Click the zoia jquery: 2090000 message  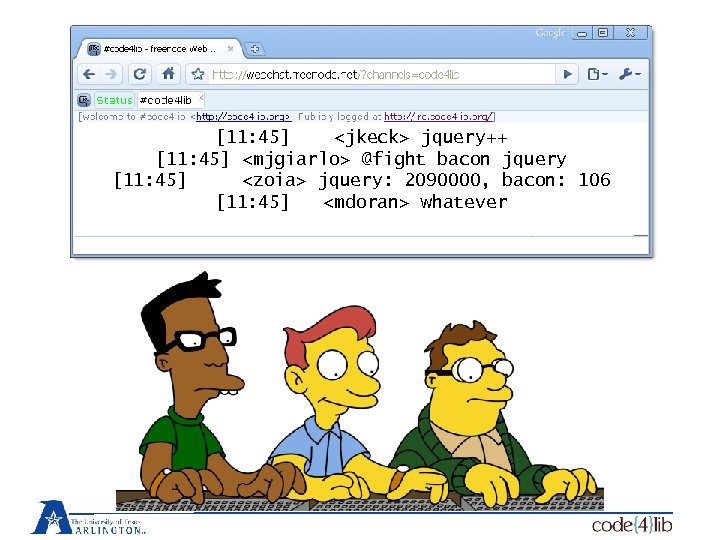362,180
